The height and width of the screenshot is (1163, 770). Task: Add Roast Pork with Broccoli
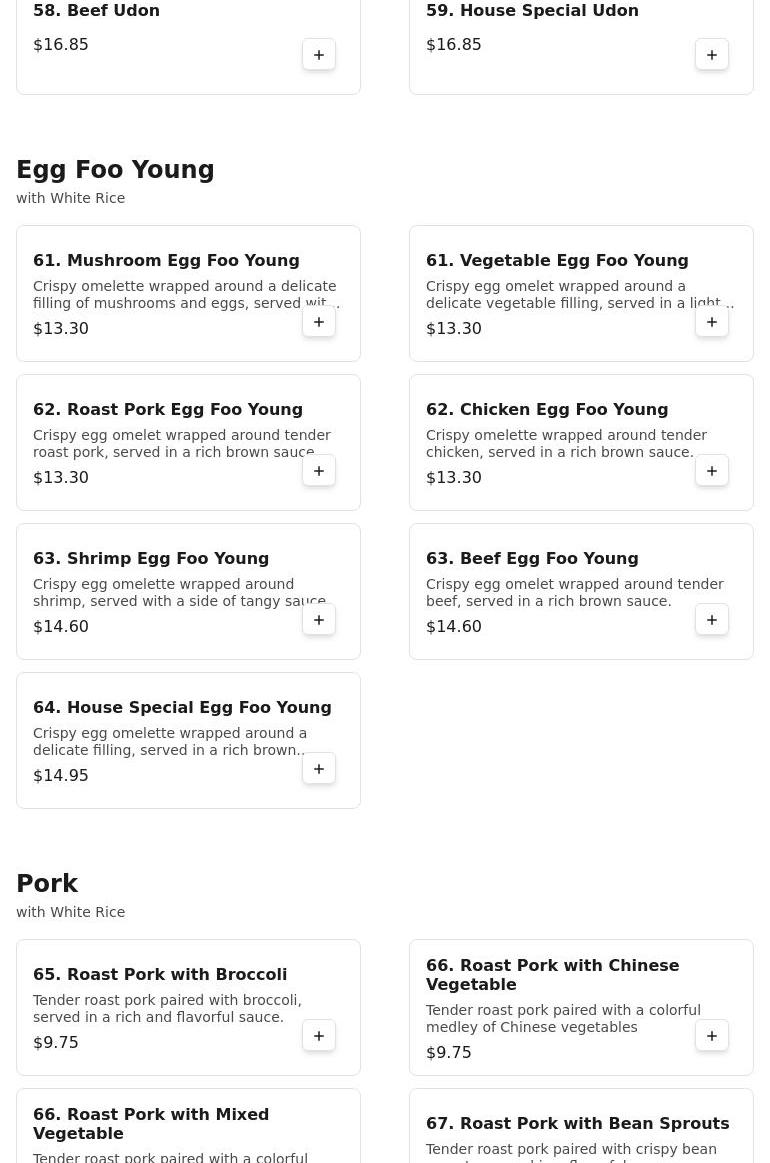(319, 1036)
